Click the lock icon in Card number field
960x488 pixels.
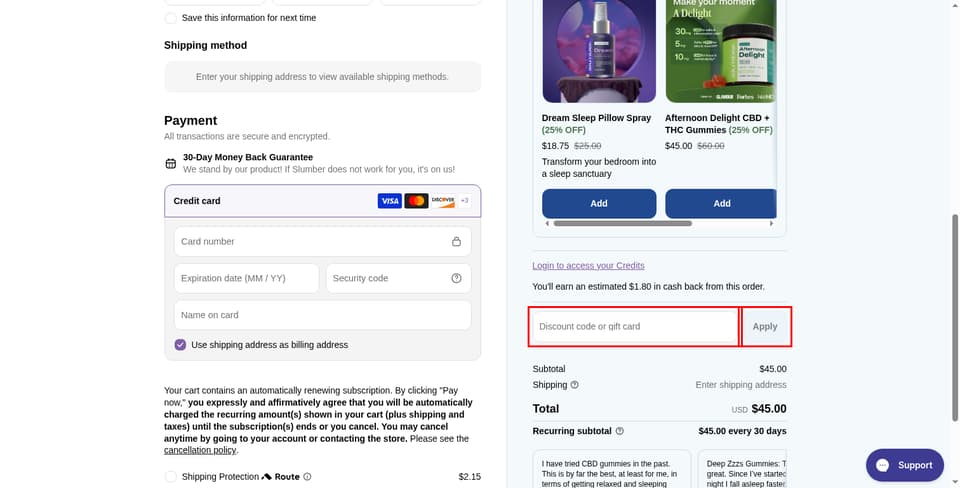pyautogui.click(x=456, y=241)
